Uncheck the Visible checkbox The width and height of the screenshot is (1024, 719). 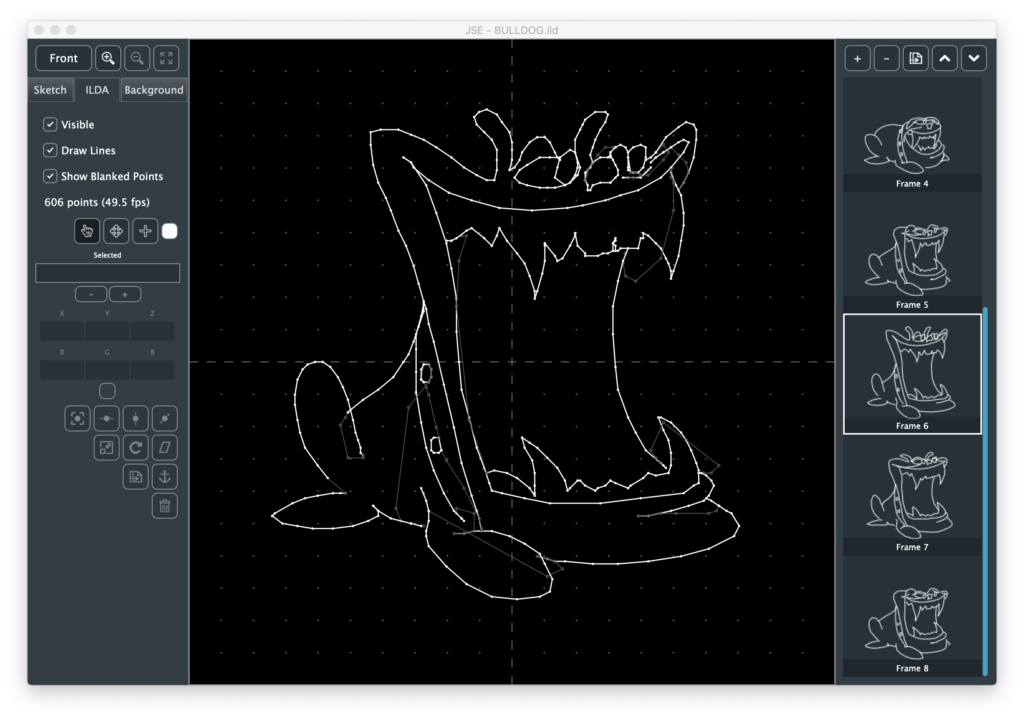(x=50, y=125)
